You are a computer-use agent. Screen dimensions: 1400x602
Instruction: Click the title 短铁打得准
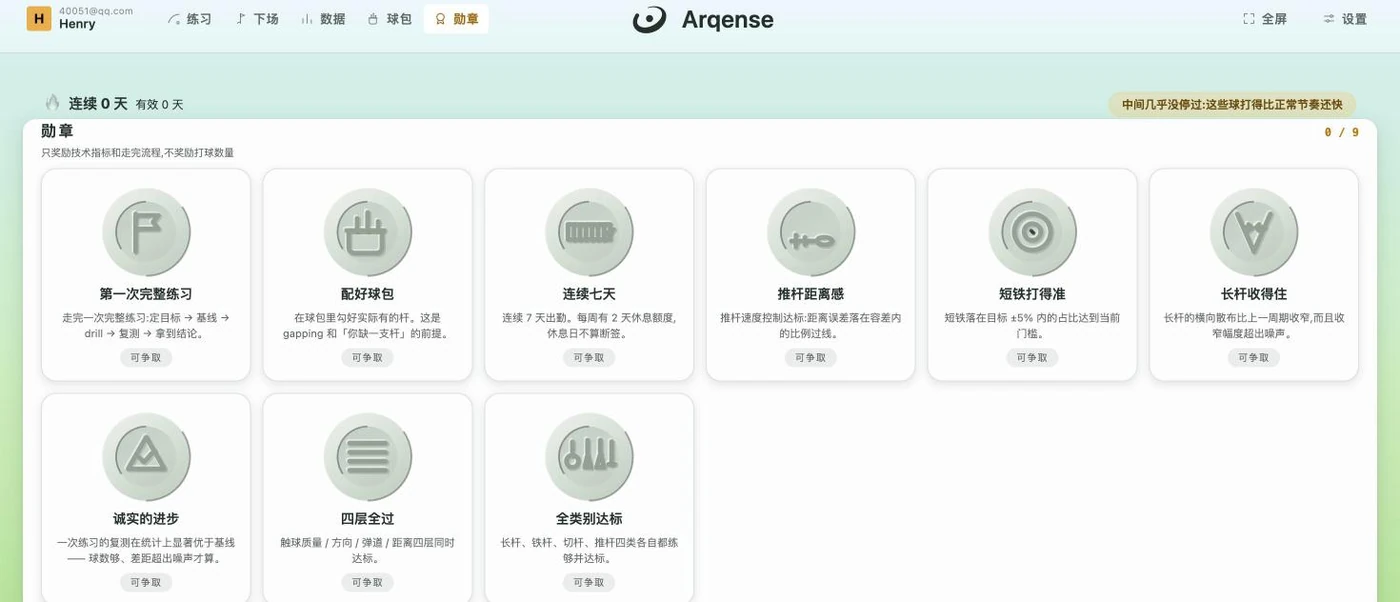[1032, 294]
